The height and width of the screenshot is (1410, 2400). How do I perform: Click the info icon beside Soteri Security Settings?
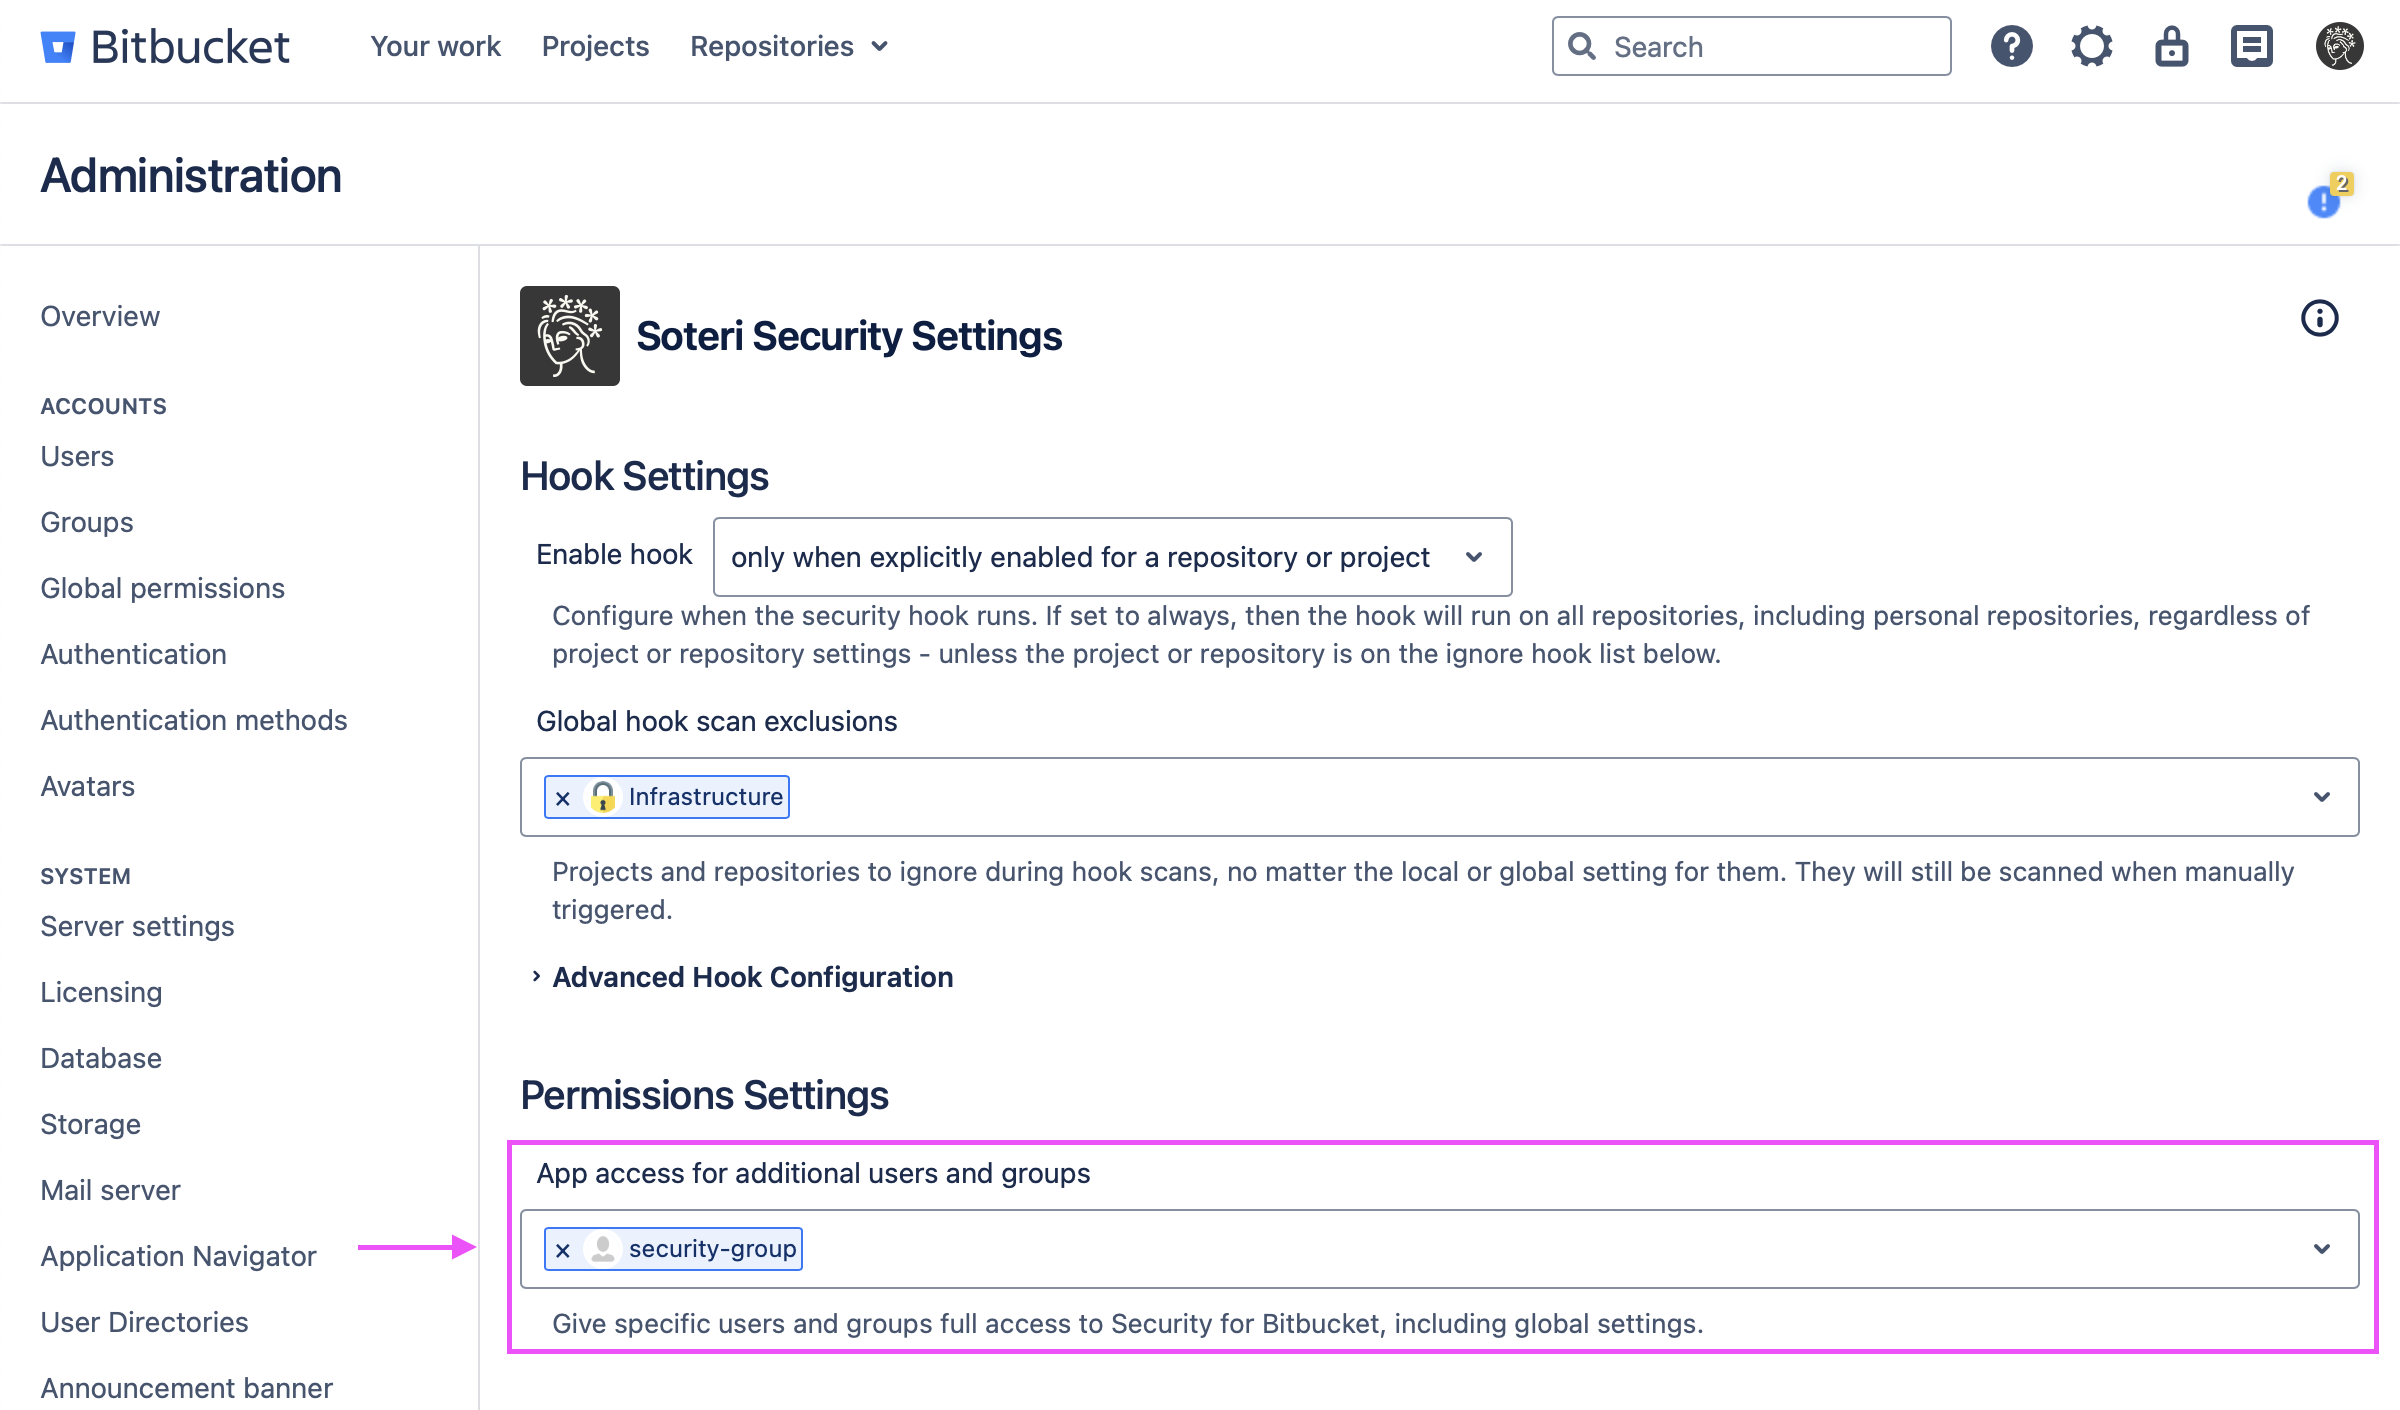(x=2319, y=319)
